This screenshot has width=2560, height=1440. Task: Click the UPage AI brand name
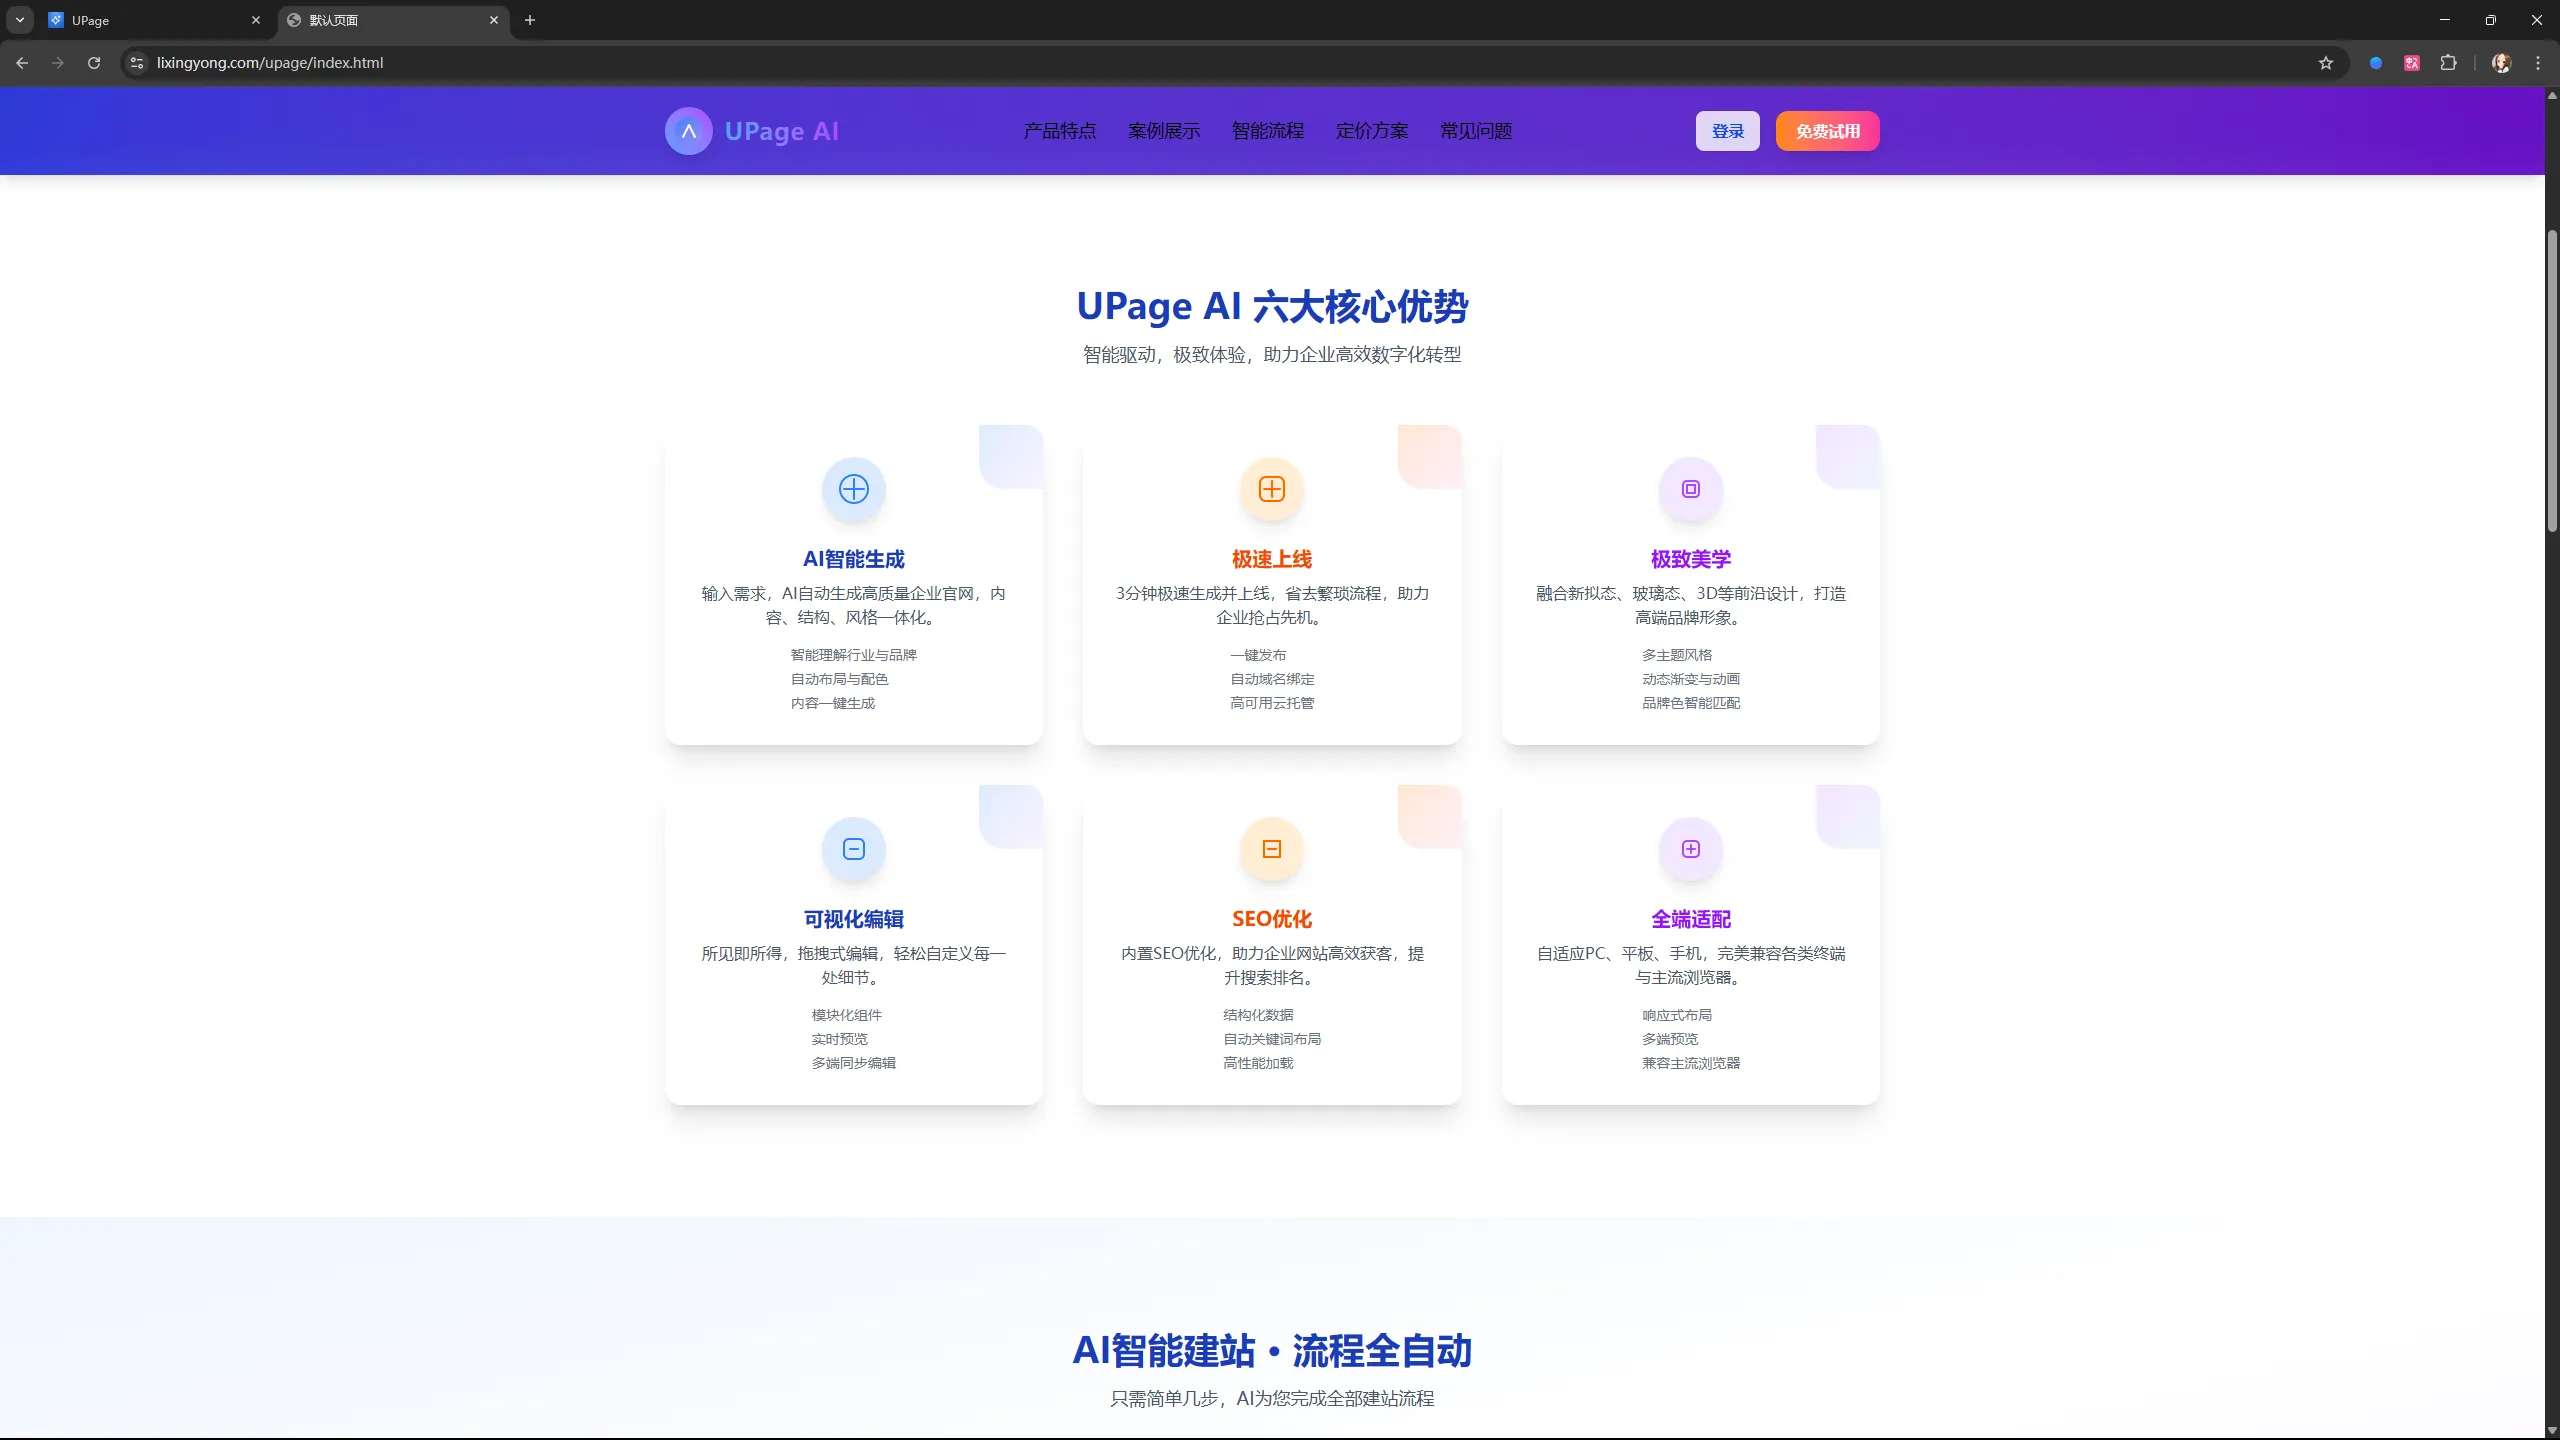tap(781, 131)
